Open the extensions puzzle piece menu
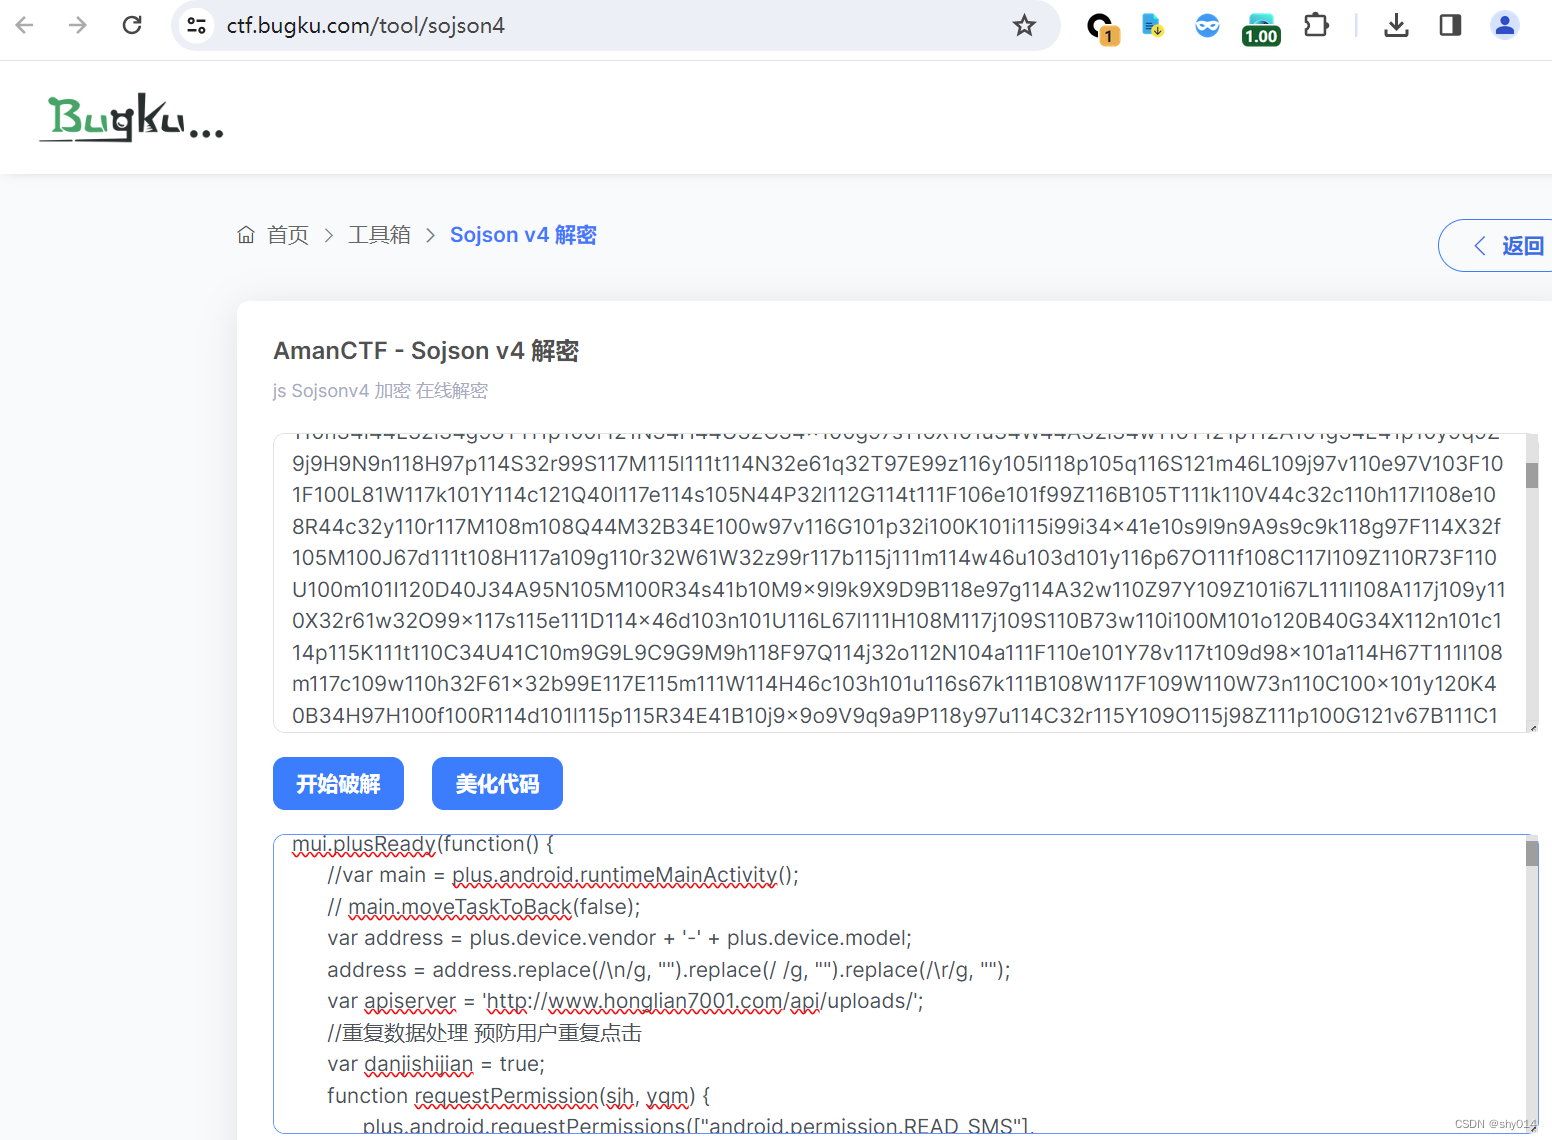The image size is (1552, 1140). [1317, 25]
